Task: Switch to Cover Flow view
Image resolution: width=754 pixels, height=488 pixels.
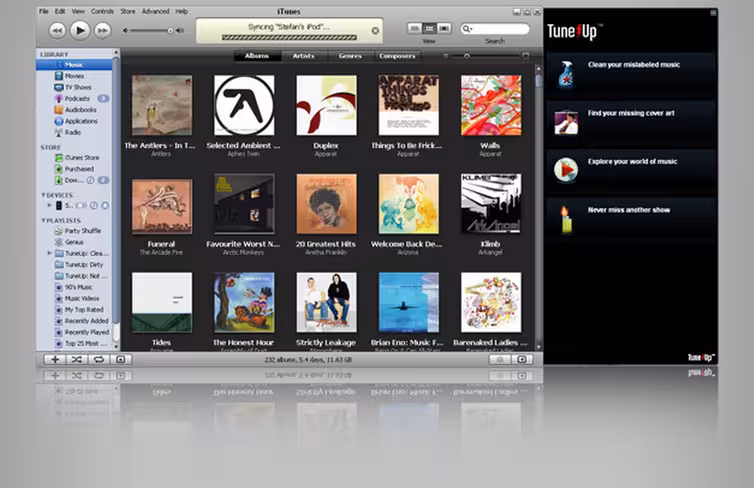Action: coord(444,29)
